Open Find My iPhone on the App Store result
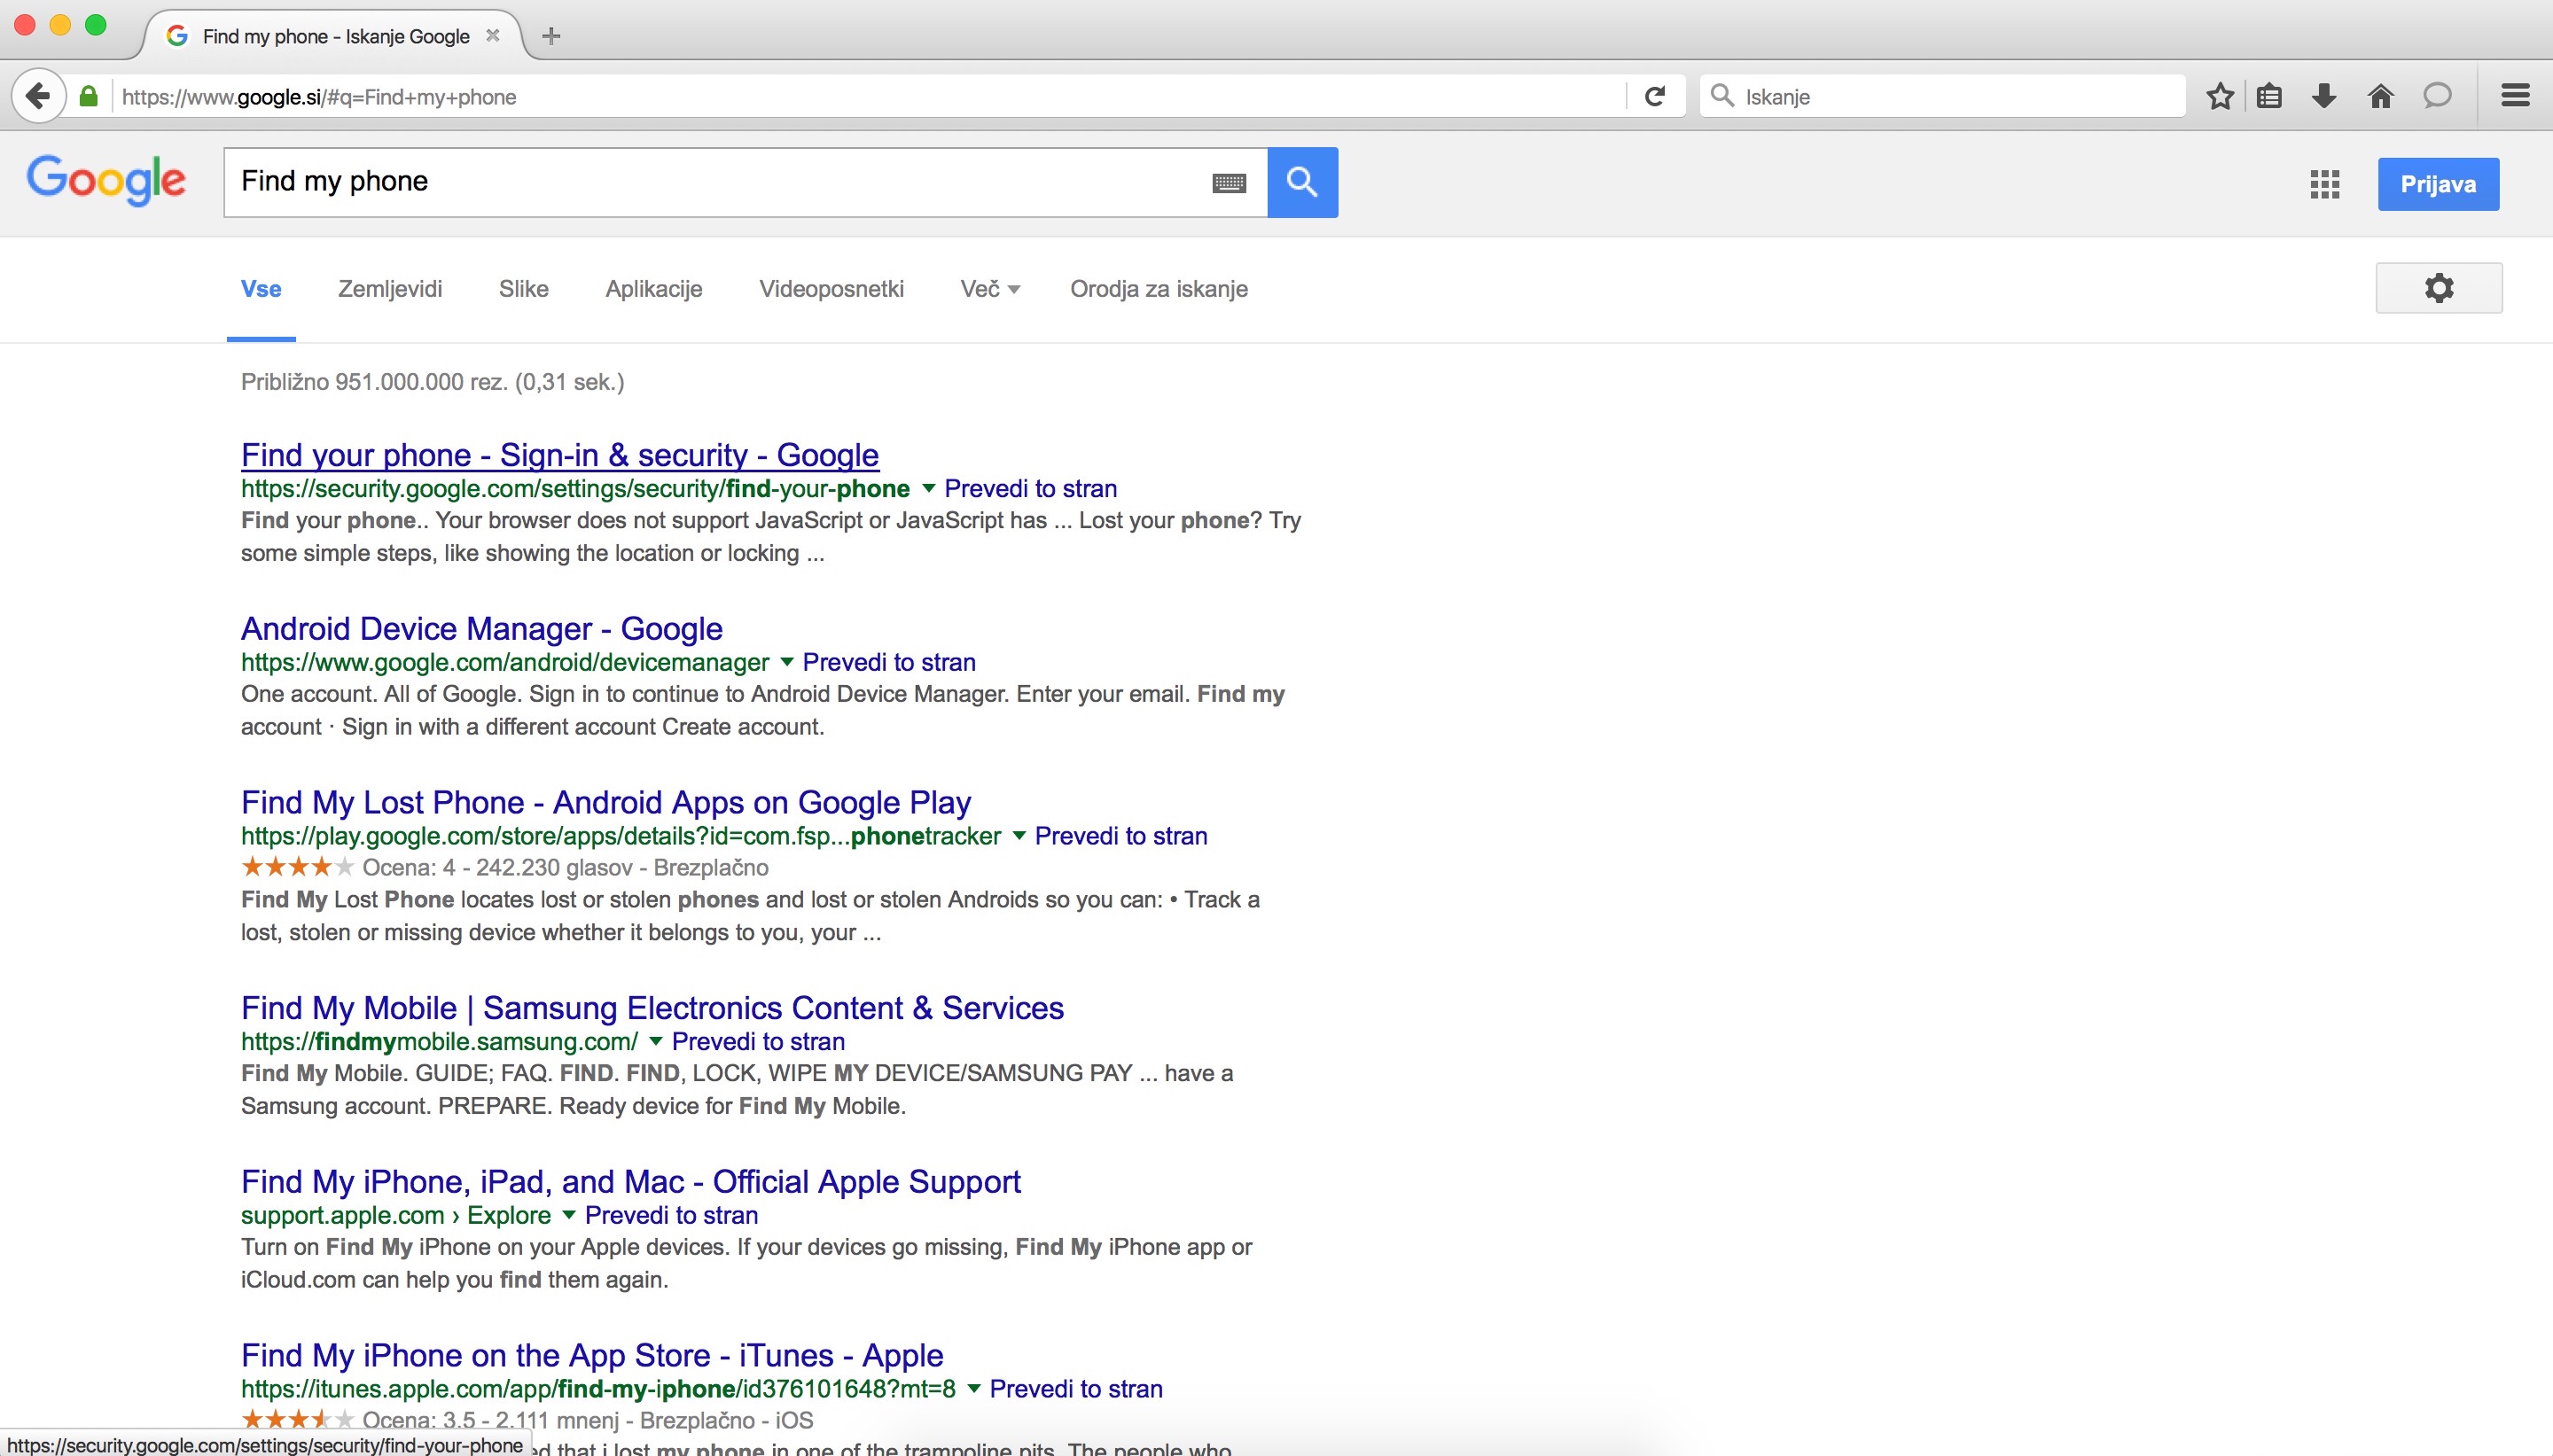This screenshot has width=2553, height=1456. (592, 1356)
